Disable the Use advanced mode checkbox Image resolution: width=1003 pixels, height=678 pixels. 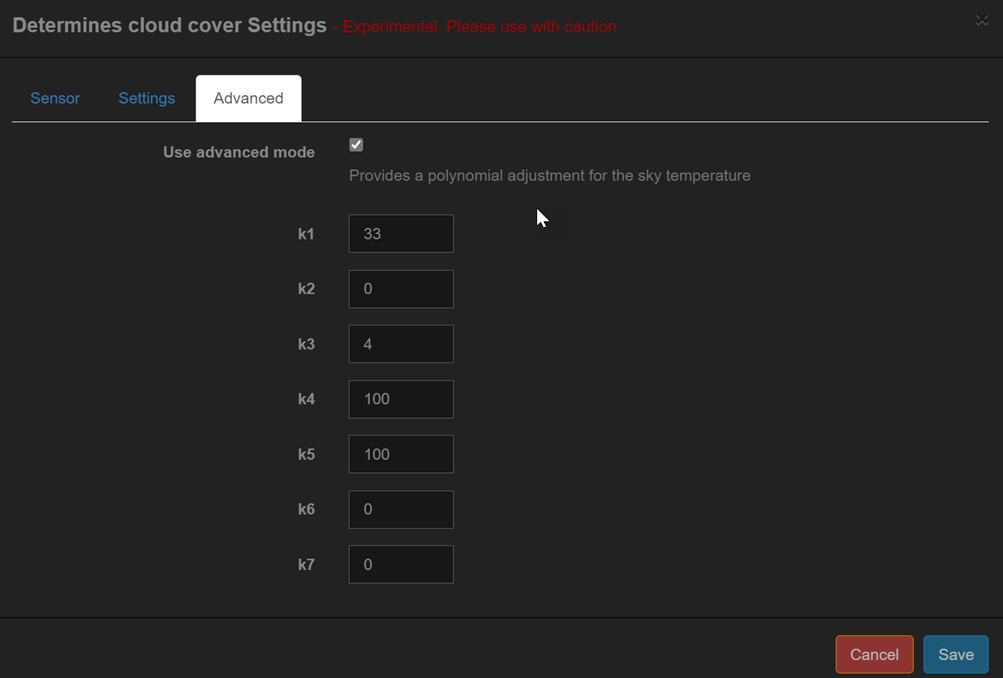[356, 144]
